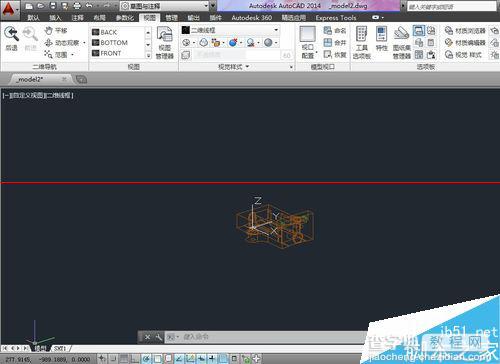Expand the Orbit (动态观察) dropdown arrow

coord(84,43)
